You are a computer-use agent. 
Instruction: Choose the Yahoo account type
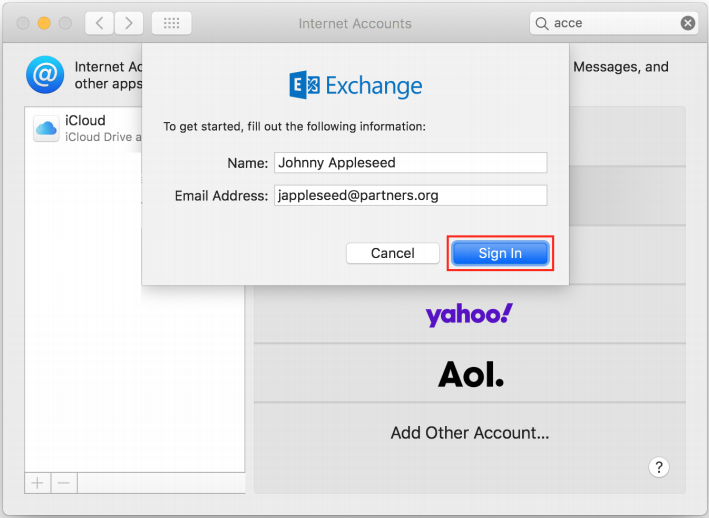[470, 314]
